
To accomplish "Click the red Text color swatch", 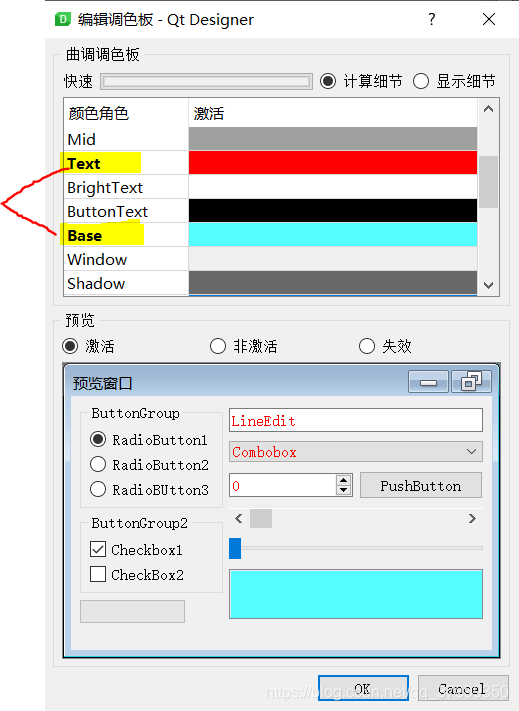I will coord(333,163).
